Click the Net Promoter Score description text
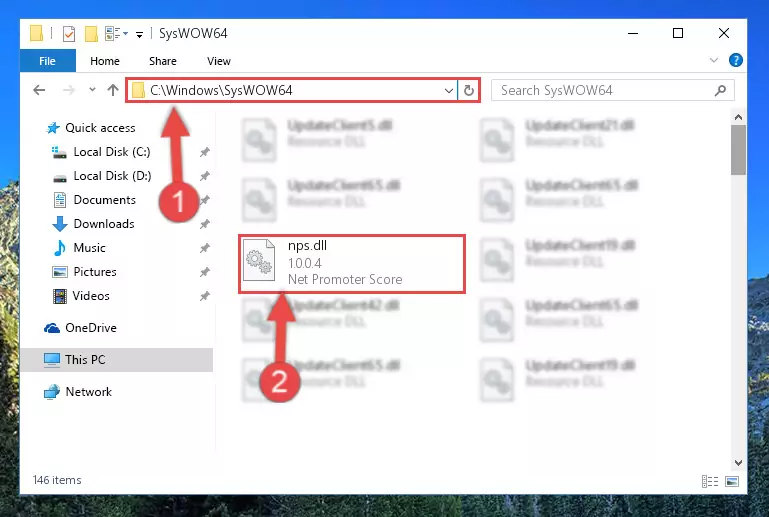The height and width of the screenshot is (517, 769). [345, 279]
